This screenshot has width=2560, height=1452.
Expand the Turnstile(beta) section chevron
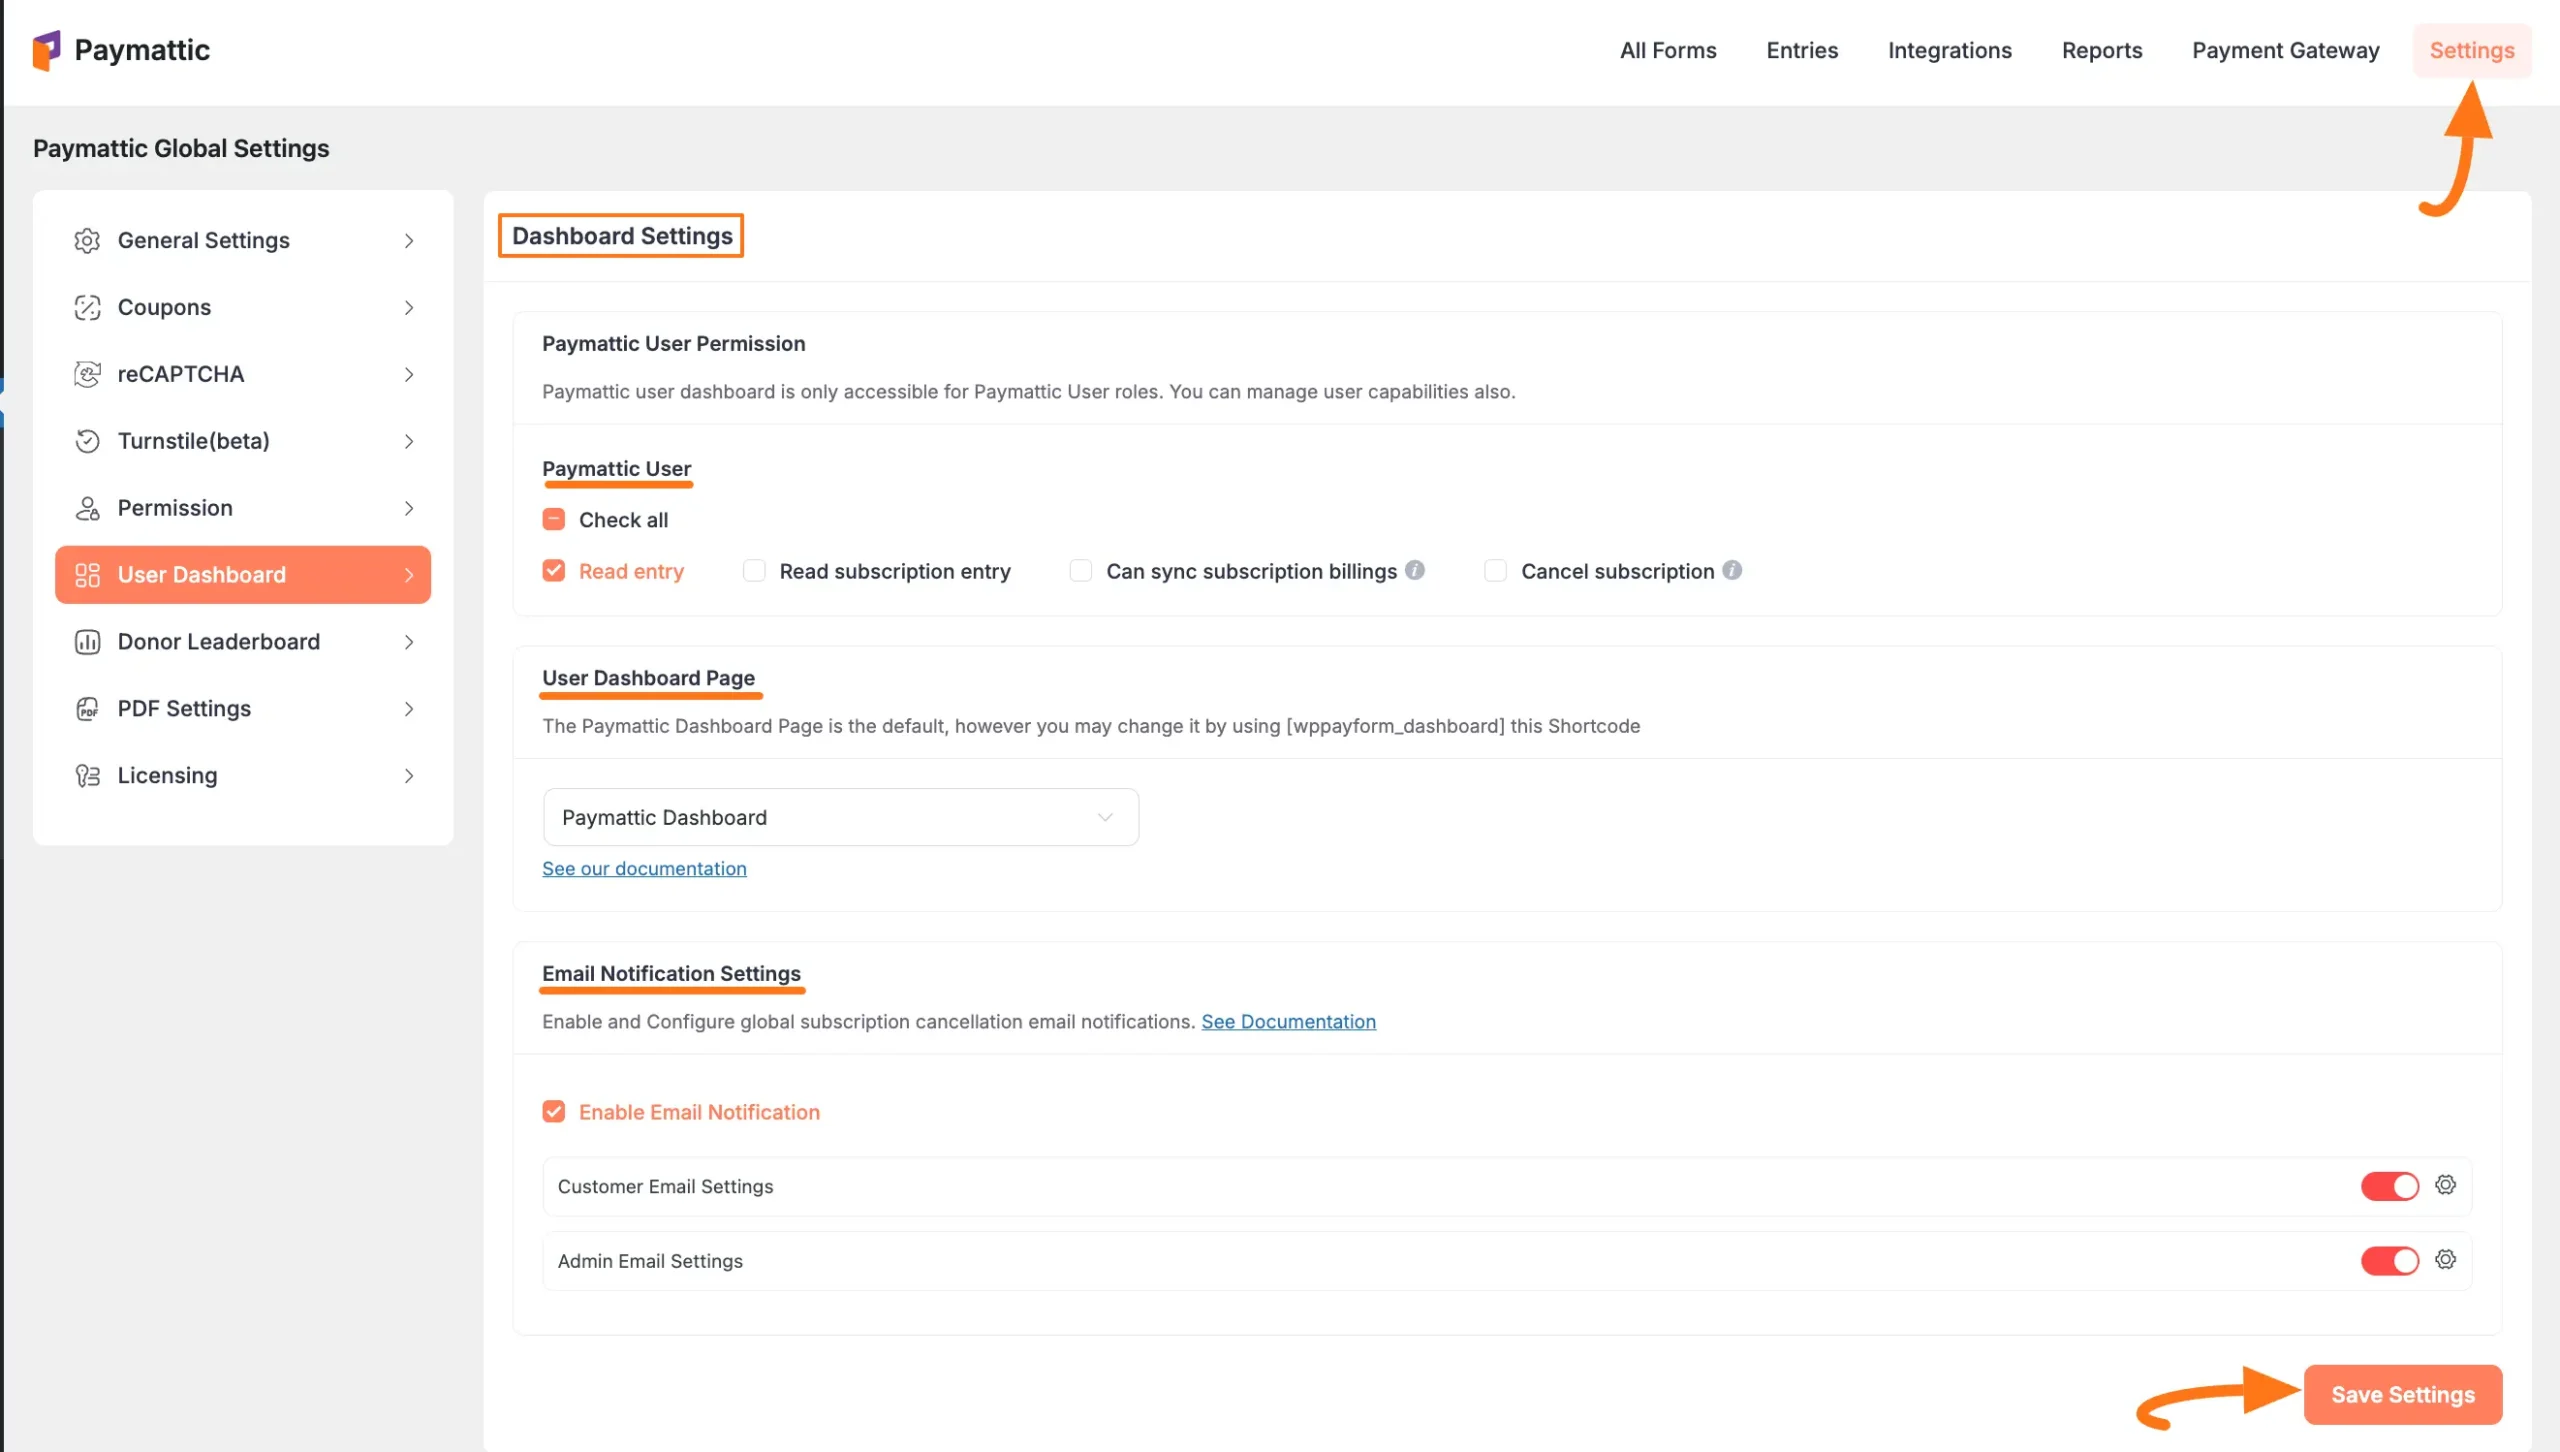coord(409,441)
